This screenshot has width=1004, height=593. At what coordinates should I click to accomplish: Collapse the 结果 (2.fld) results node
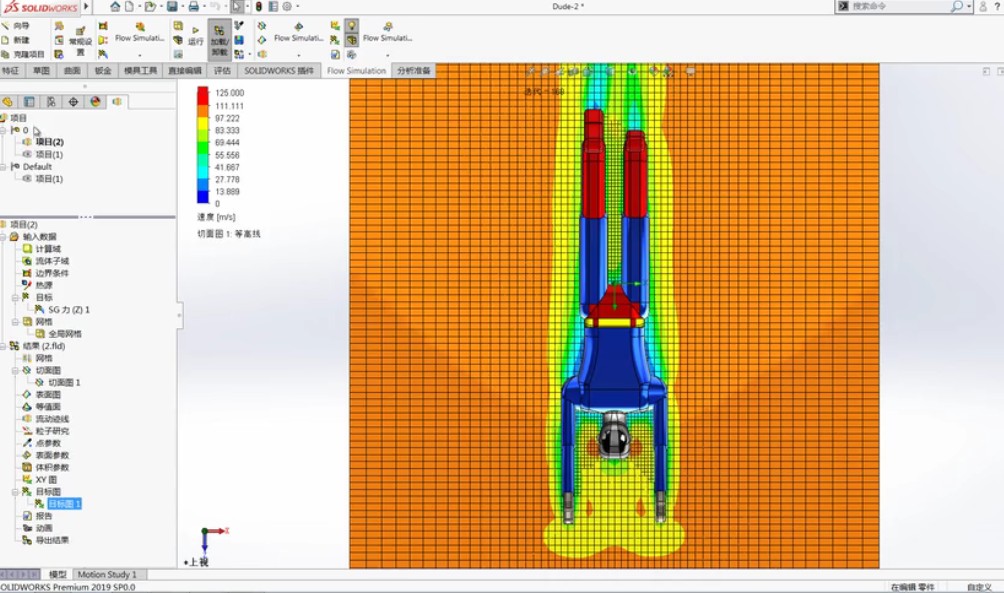pos(4,346)
